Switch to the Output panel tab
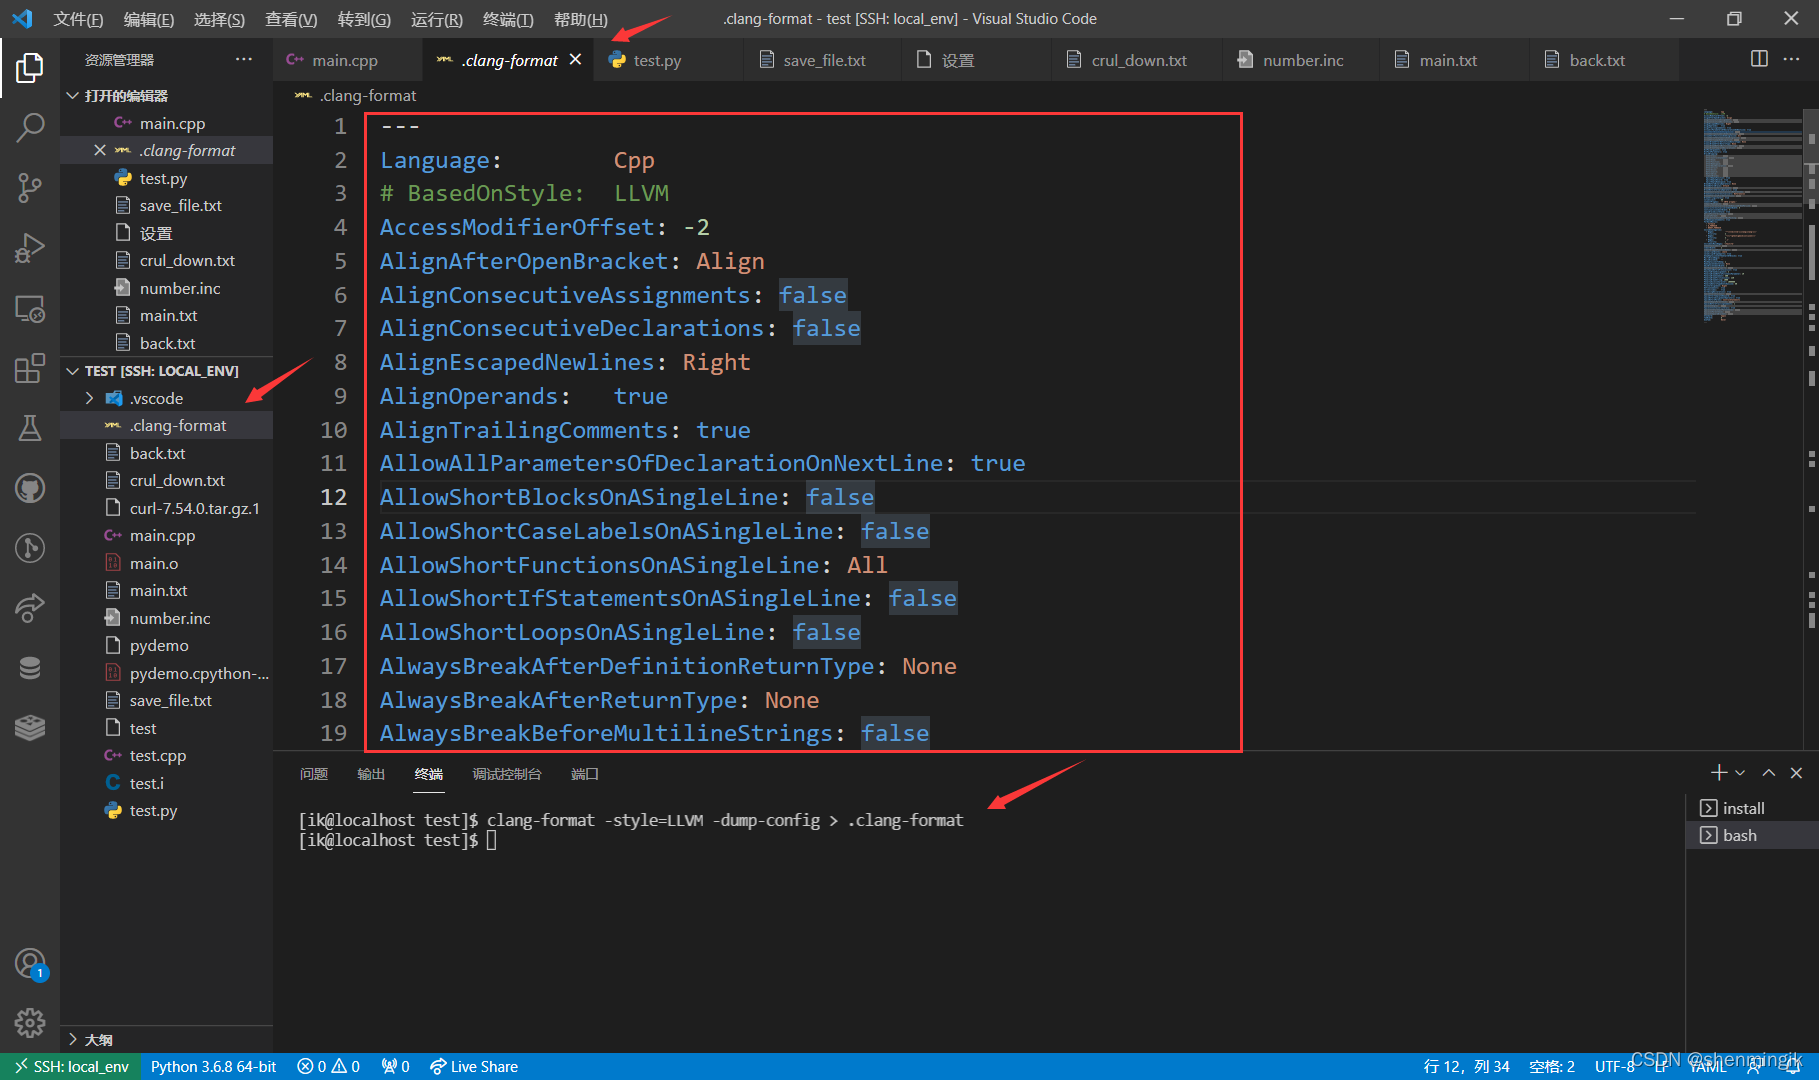This screenshot has height=1080, width=1819. tap(371, 774)
